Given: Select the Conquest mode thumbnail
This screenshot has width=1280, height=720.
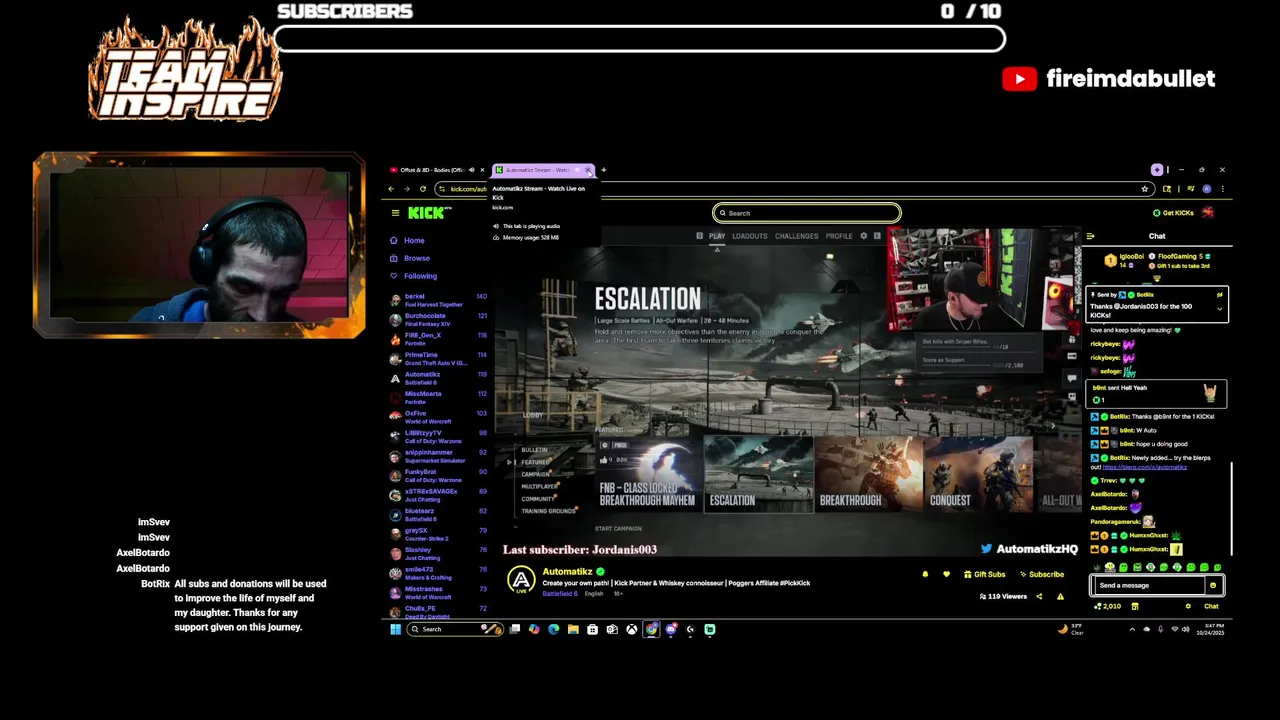Looking at the screenshot, I should (x=978, y=474).
